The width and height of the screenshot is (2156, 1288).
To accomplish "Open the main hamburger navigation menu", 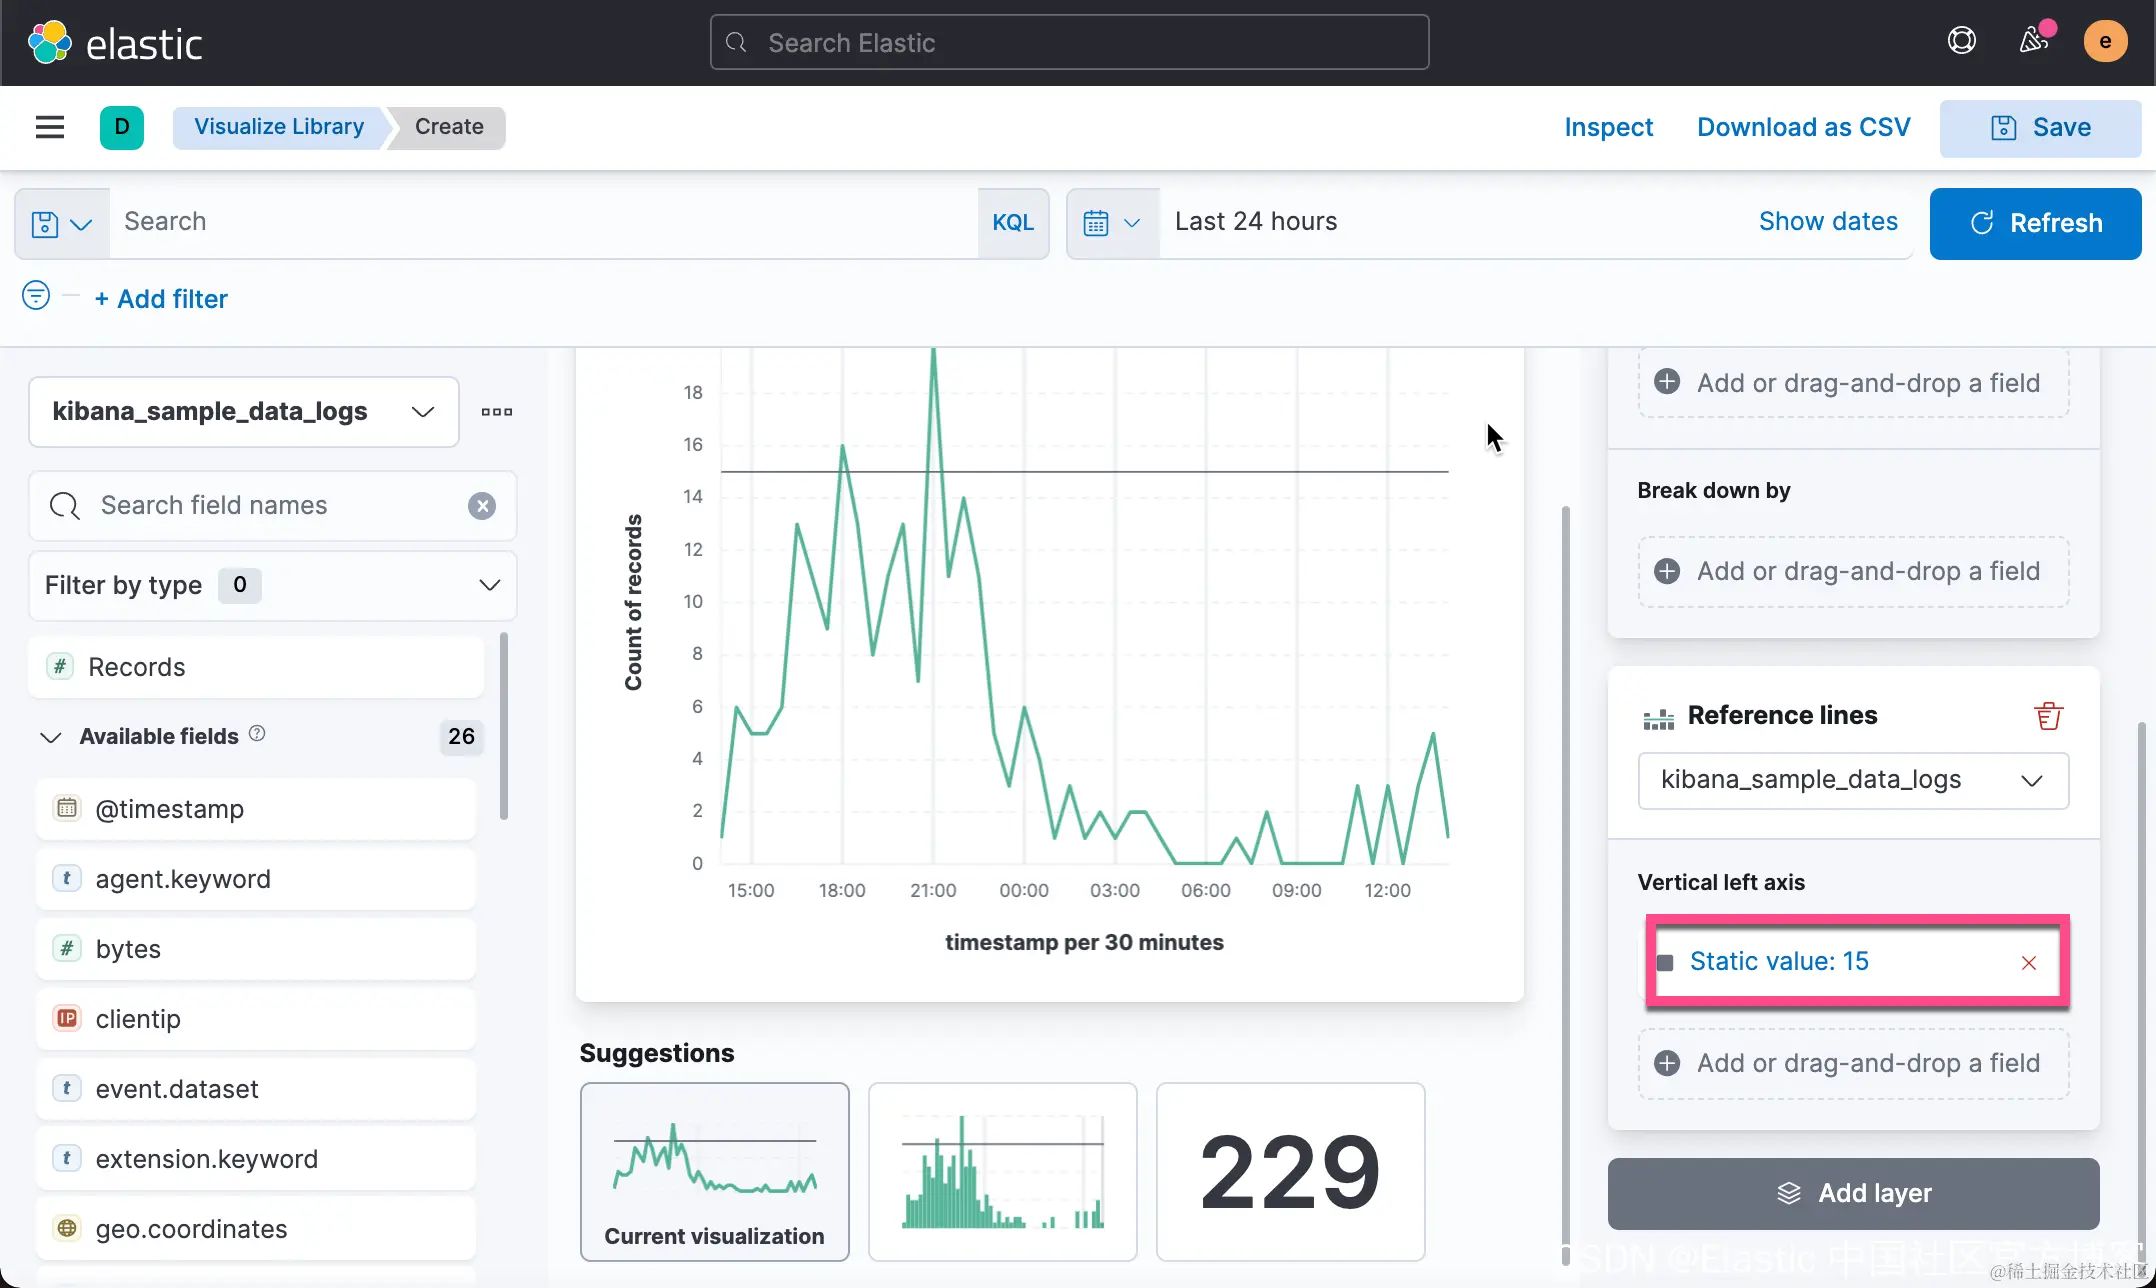I will coord(49,127).
